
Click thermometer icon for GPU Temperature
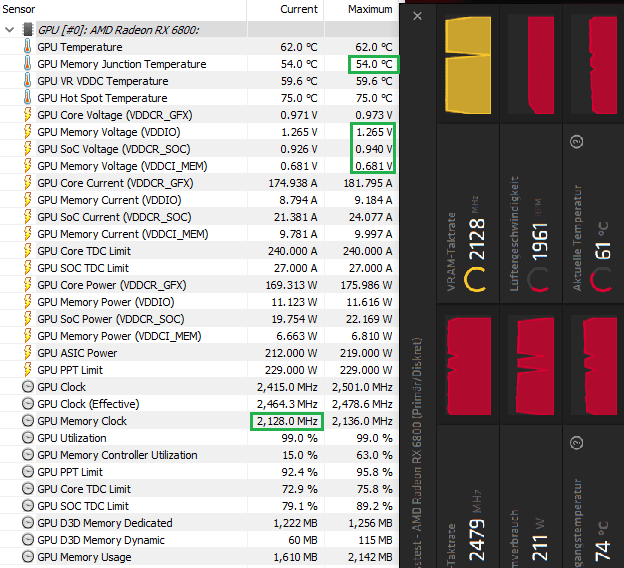27,47
